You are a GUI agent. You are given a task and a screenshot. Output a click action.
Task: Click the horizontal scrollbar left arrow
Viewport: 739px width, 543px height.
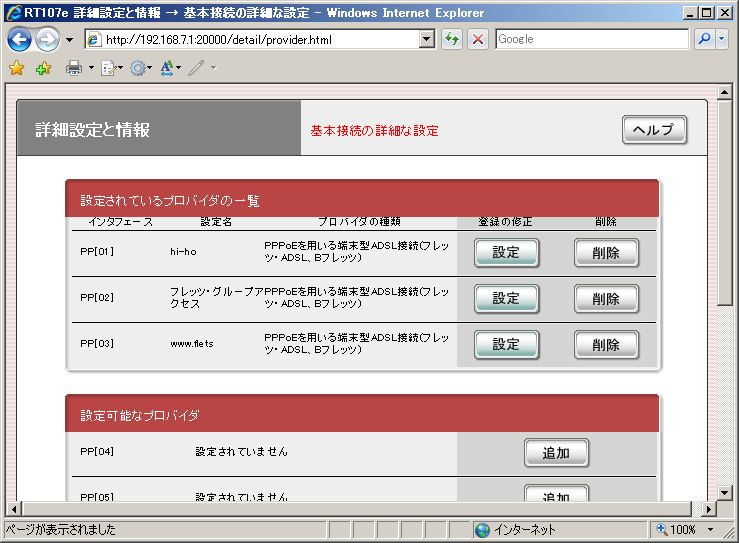click(x=15, y=509)
